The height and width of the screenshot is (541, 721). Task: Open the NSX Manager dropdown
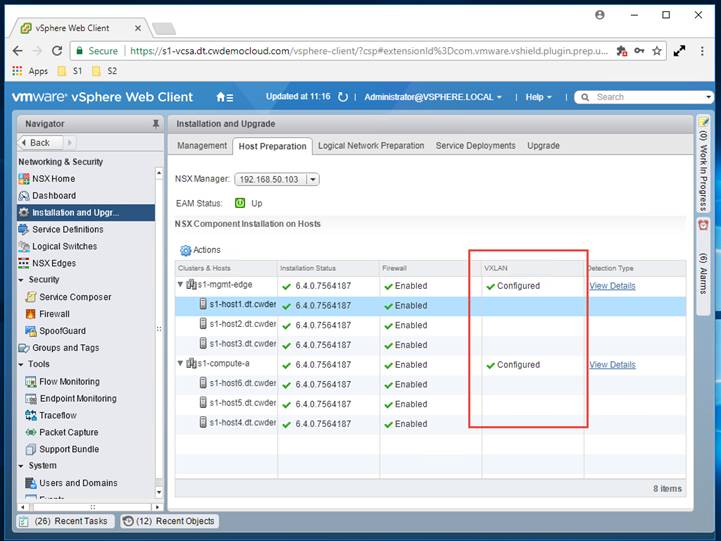point(313,179)
